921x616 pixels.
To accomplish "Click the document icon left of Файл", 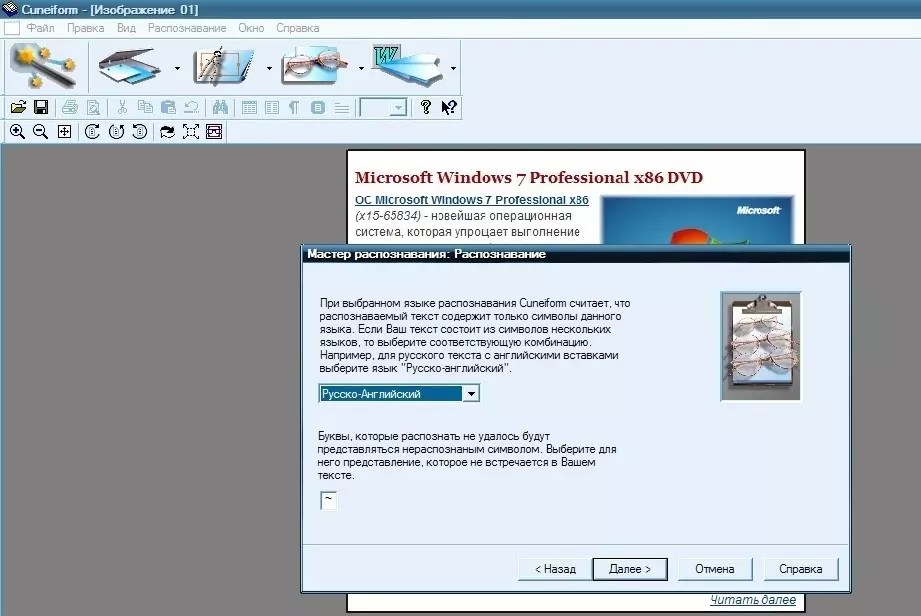I will [12, 28].
